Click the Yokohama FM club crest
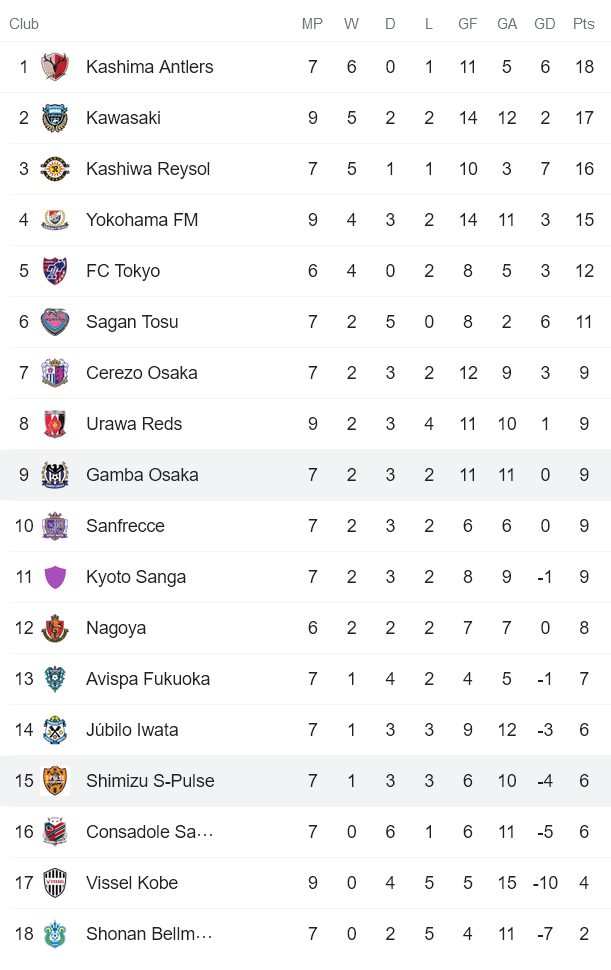Screen dimensions: 611x970 pos(57,219)
